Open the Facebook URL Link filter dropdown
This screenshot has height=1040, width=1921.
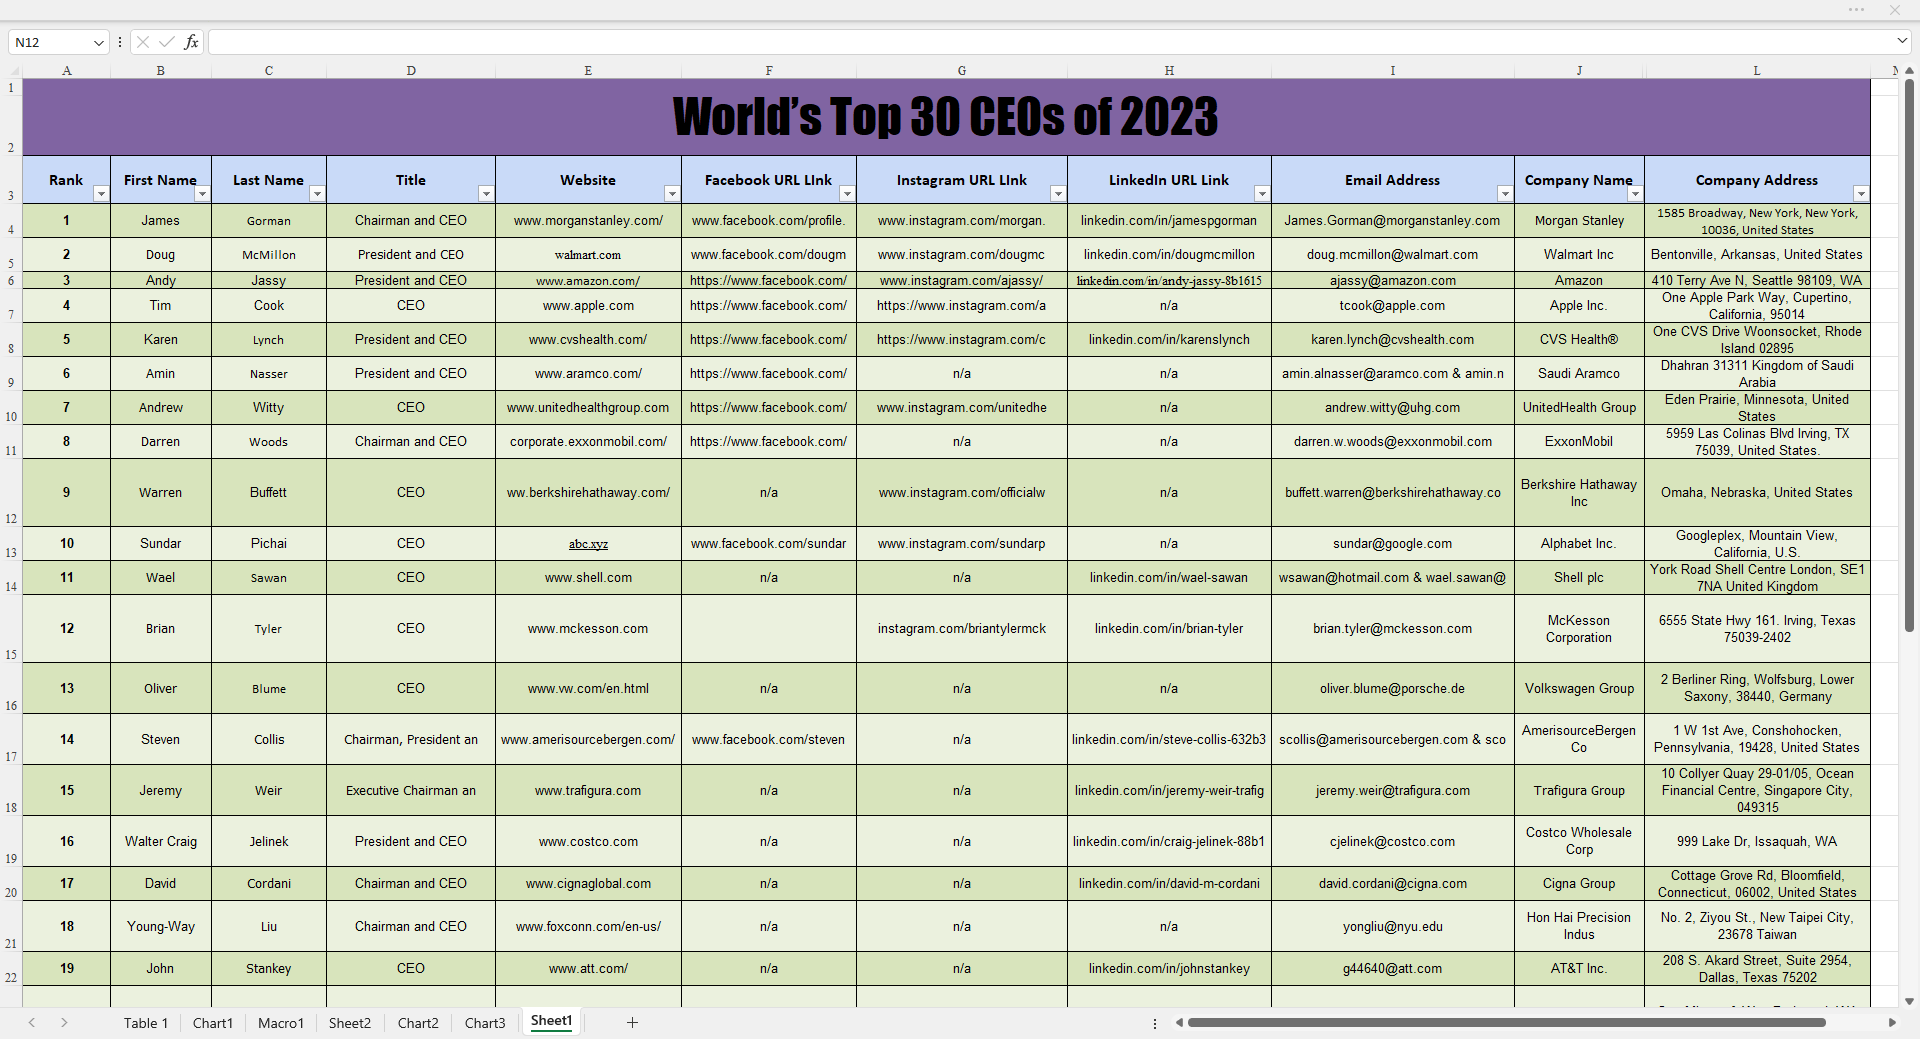tap(847, 194)
